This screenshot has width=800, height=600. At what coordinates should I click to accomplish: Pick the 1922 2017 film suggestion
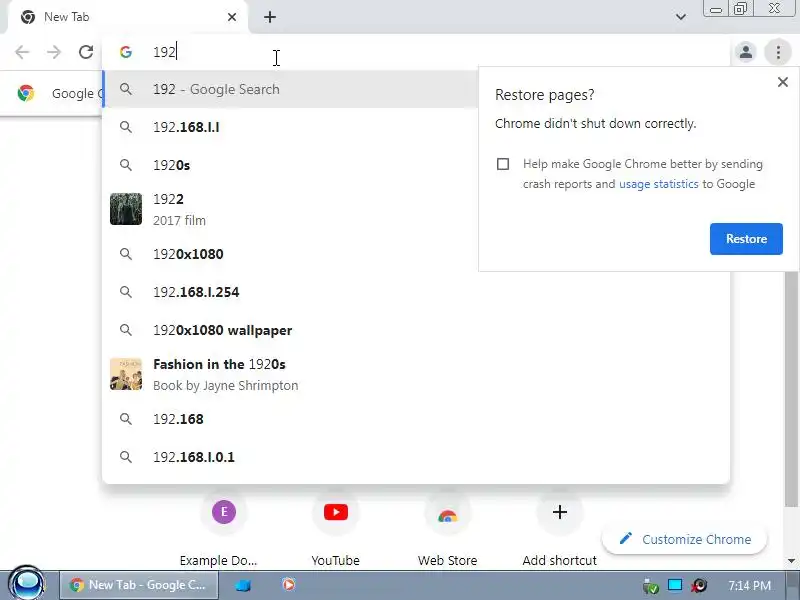click(291, 209)
